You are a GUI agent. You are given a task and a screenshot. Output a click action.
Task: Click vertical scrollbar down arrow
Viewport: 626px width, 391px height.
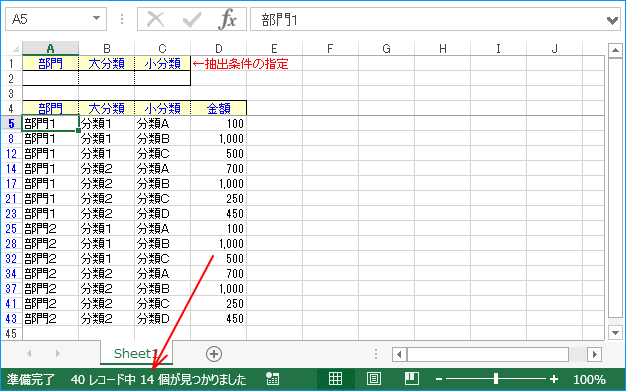(615, 333)
